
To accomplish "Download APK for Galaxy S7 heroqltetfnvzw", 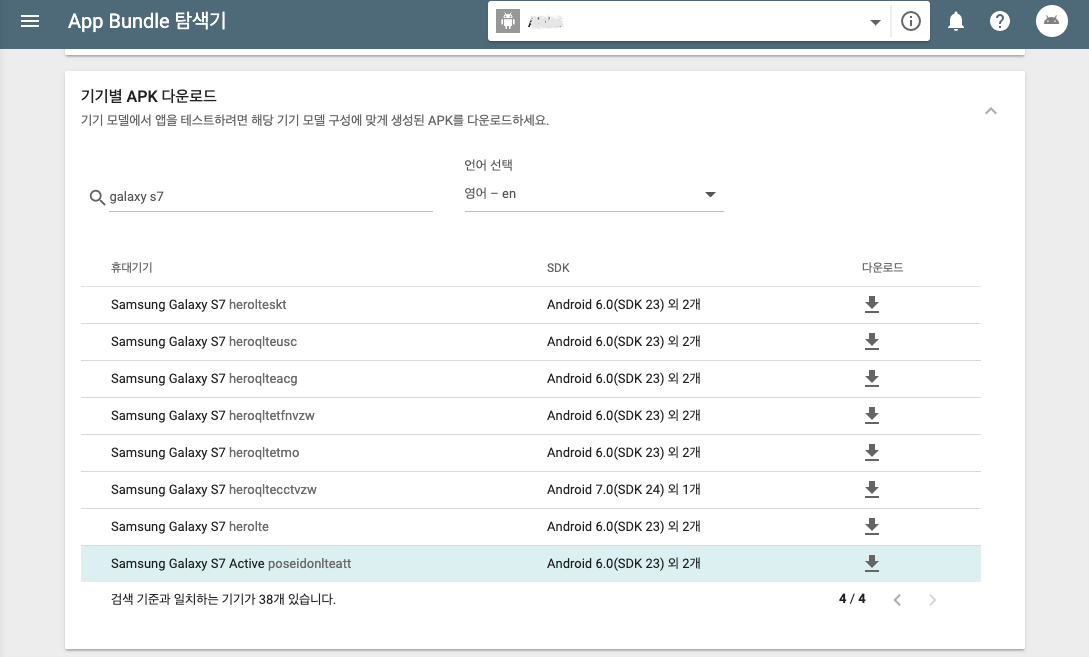I will (x=872, y=415).
